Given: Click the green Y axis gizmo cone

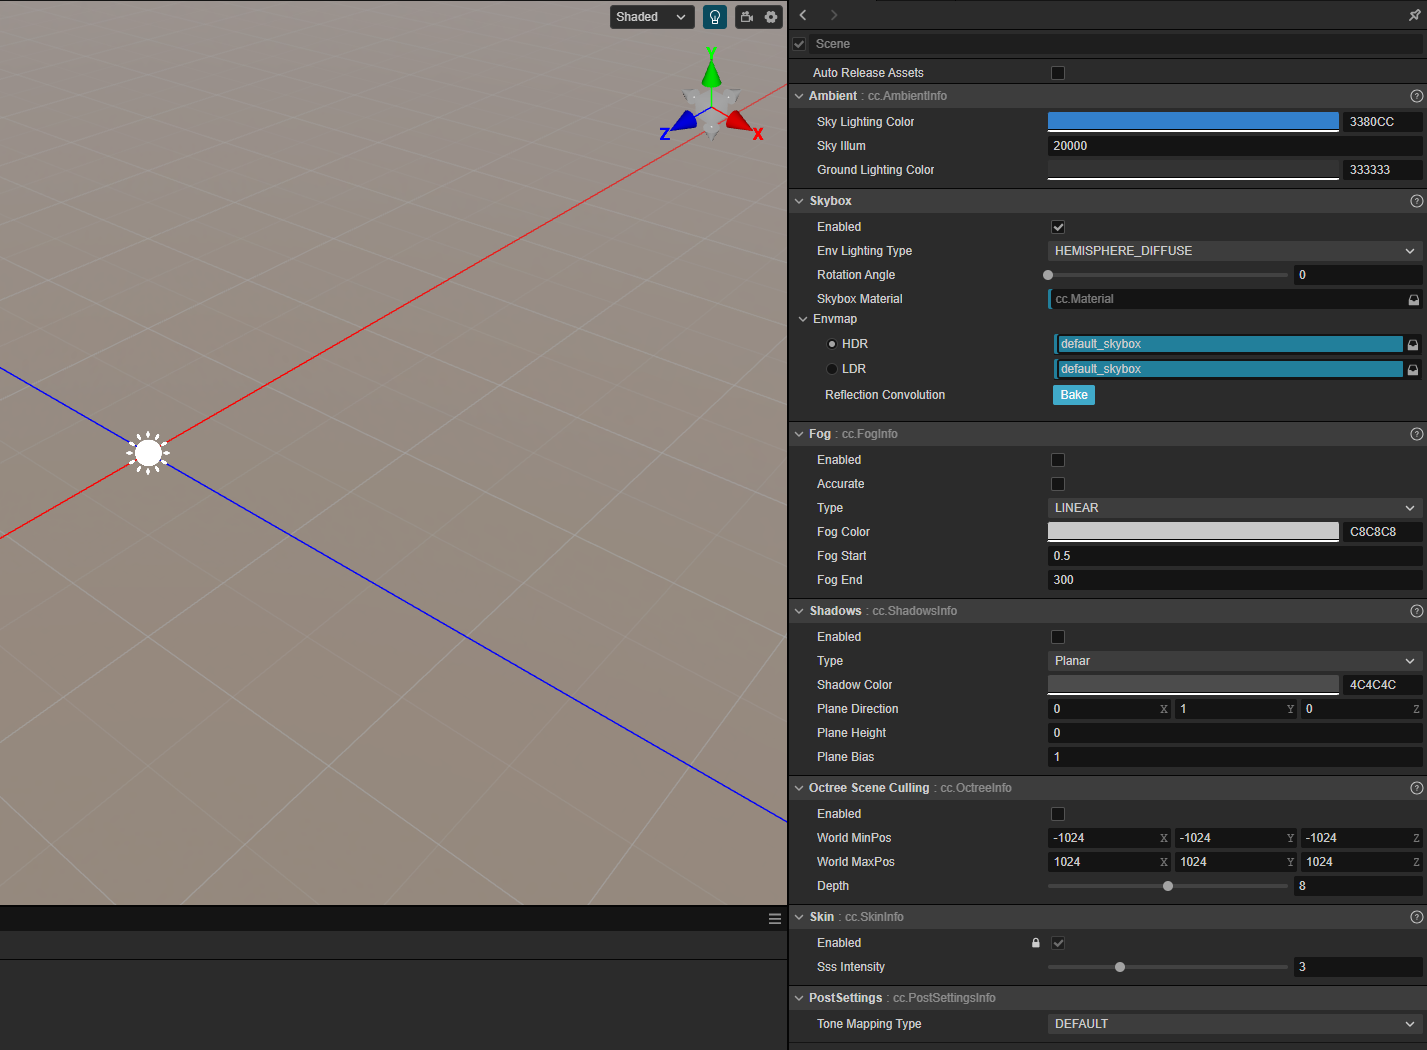Looking at the screenshot, I should tap(711, 73).
